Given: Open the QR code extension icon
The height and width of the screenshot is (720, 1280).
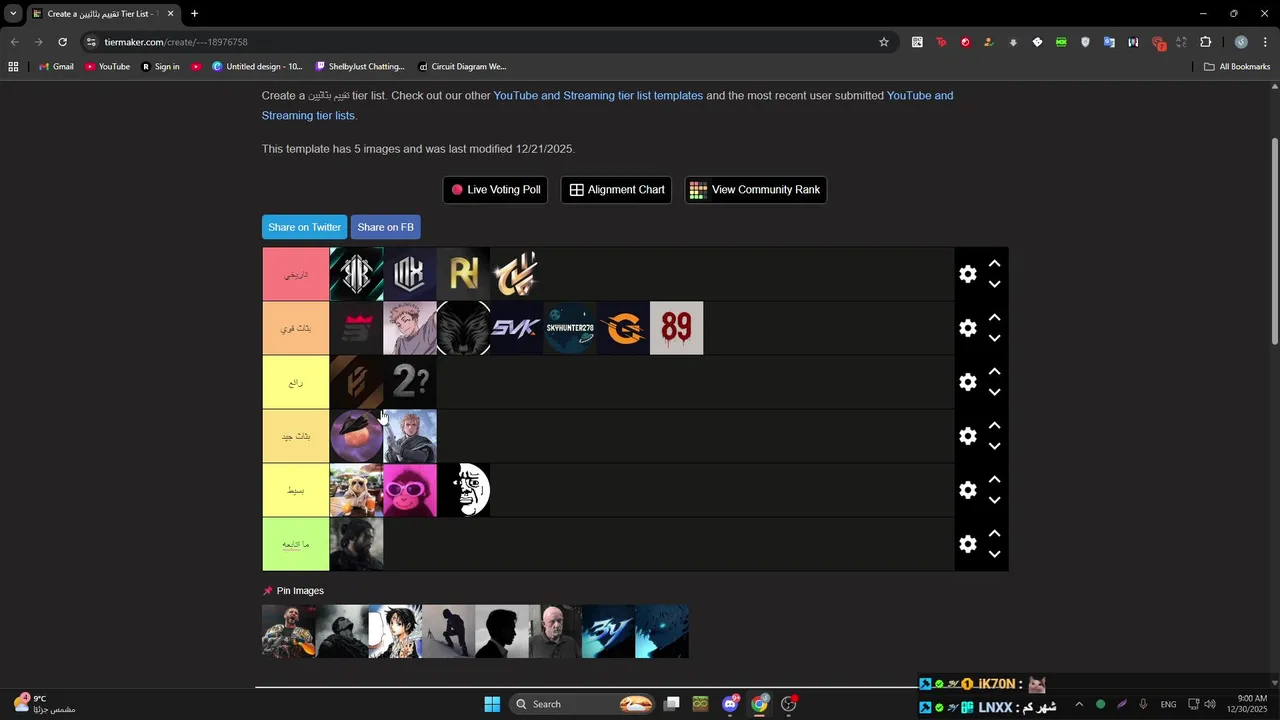Looking at the screenshot, I should click(x=917, y=42).
